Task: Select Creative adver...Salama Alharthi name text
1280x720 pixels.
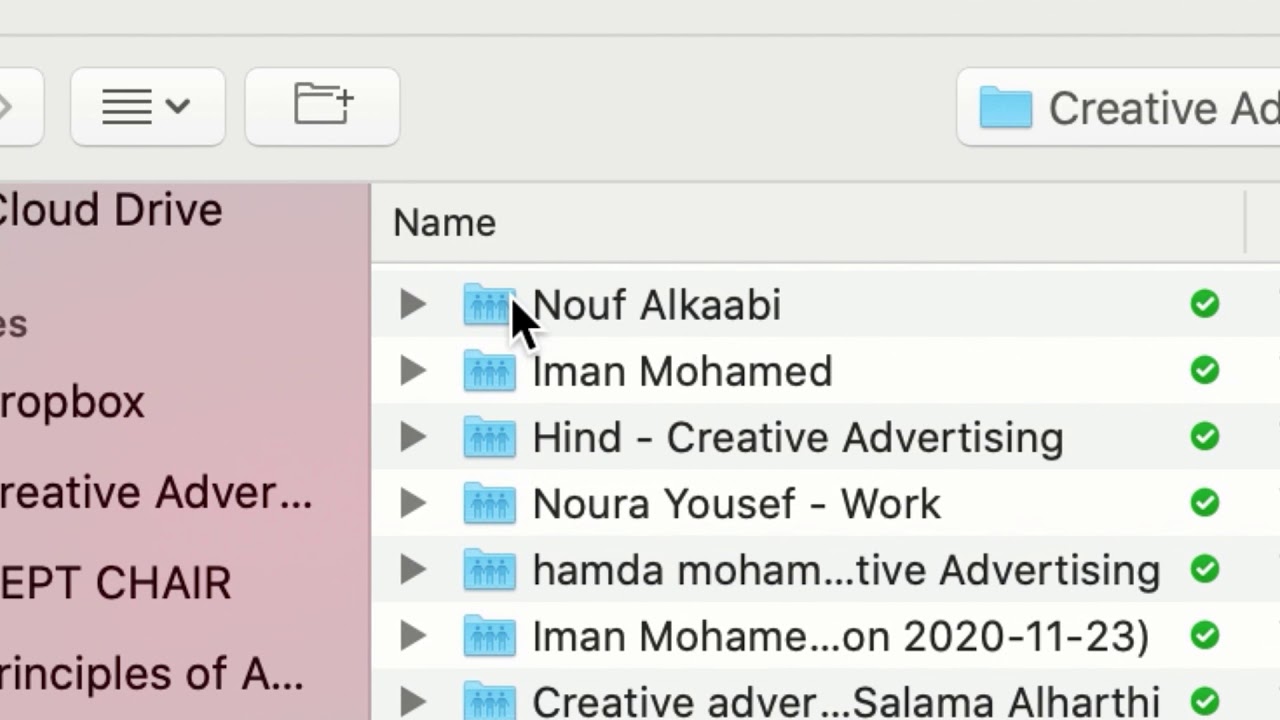Action: click(x=846, y=702)
